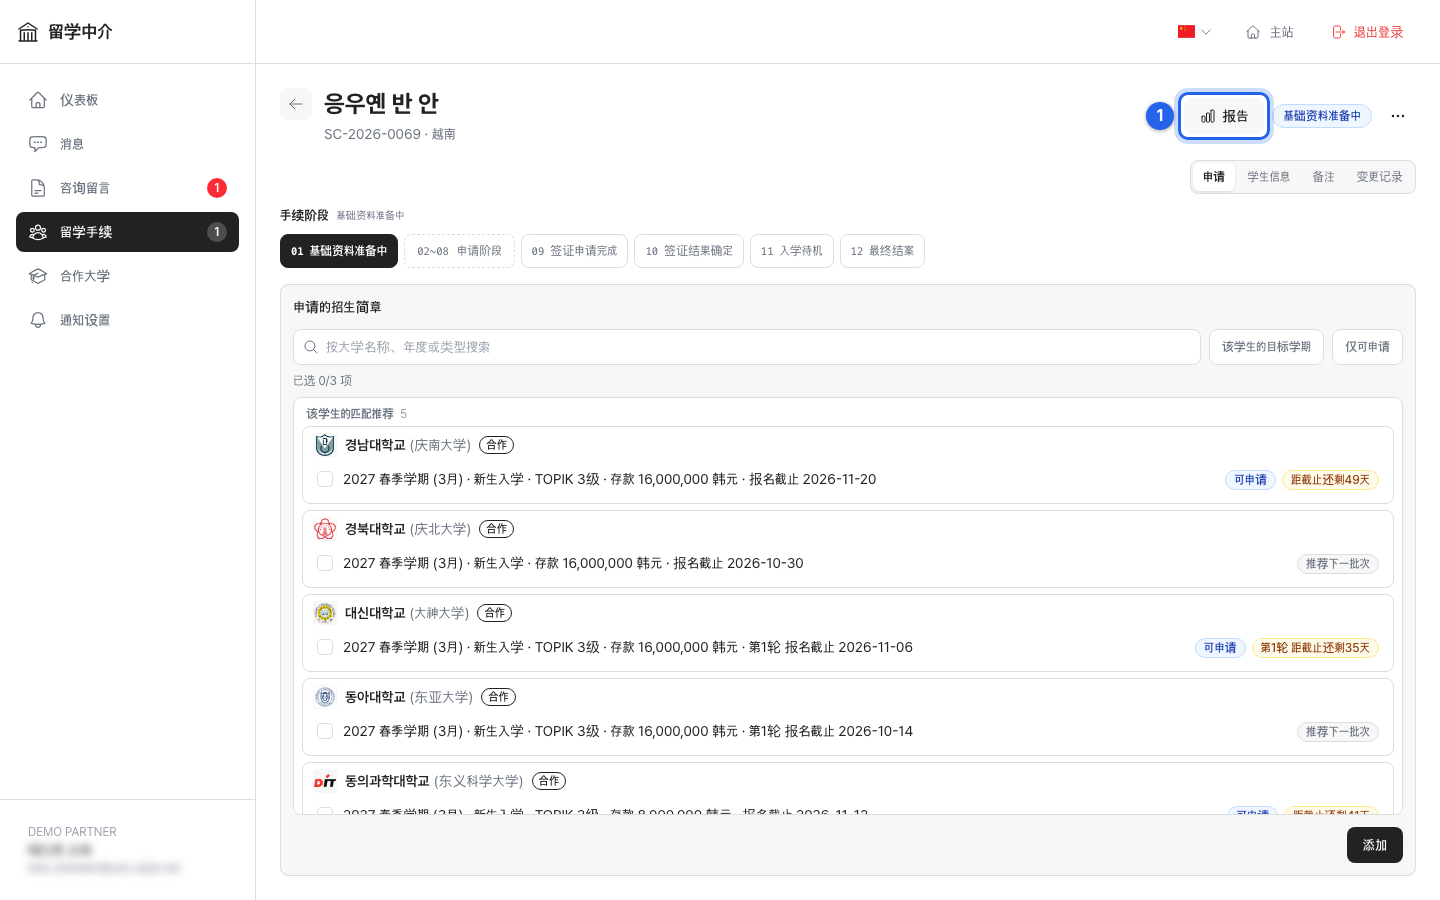This screenshot has width=1440, height=900.
Task: Click 경북대학교 university logo
Action: pyautogui.click(x=325, y=529)
